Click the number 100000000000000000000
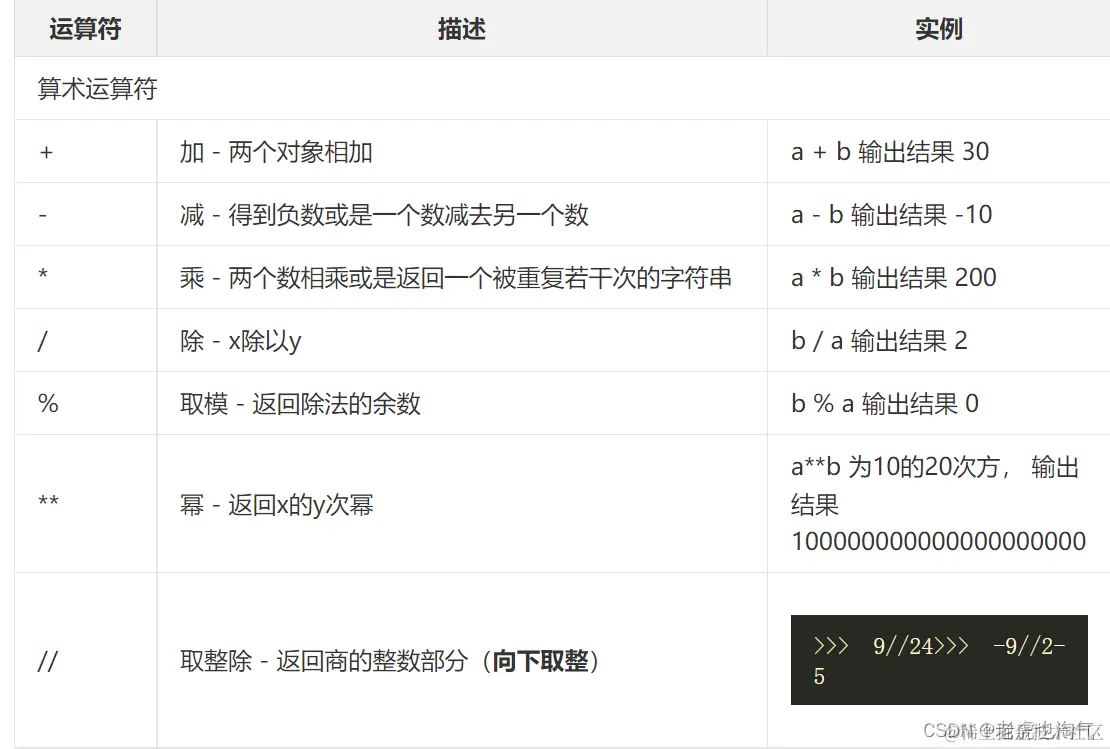Viewport: 1110px width, 749px height. (938, 542)
